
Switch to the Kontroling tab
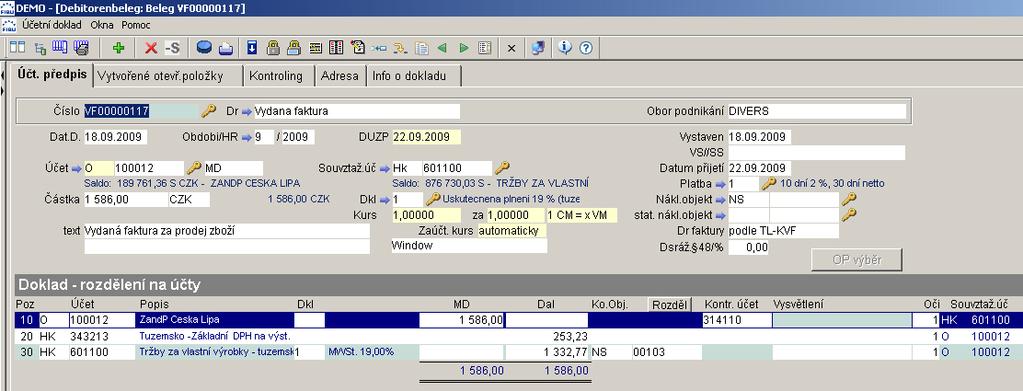(279, 76)
